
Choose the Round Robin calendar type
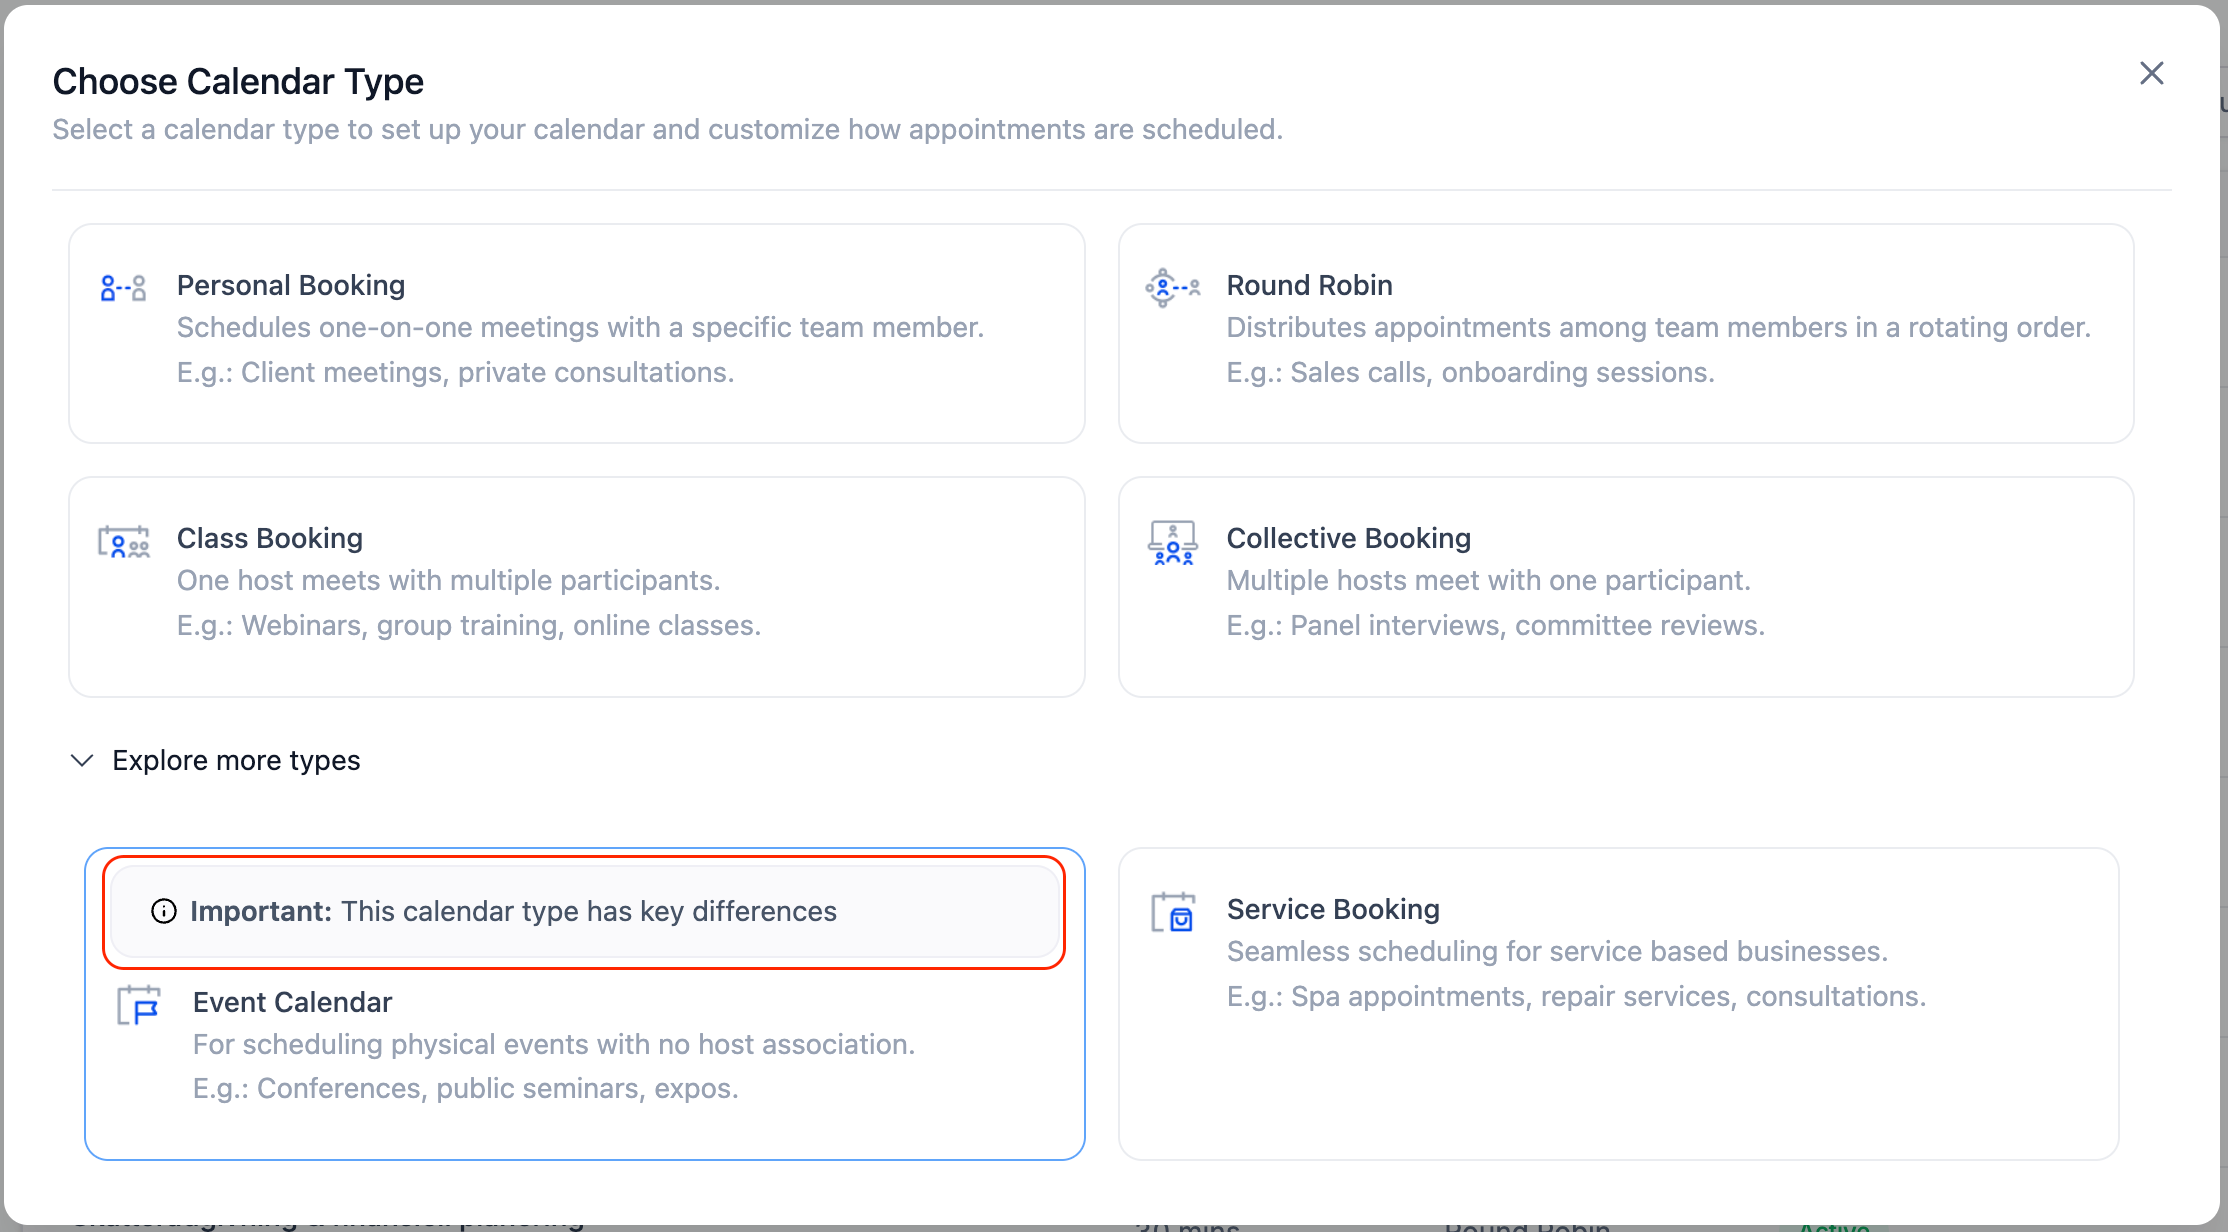pos(1309,286)
